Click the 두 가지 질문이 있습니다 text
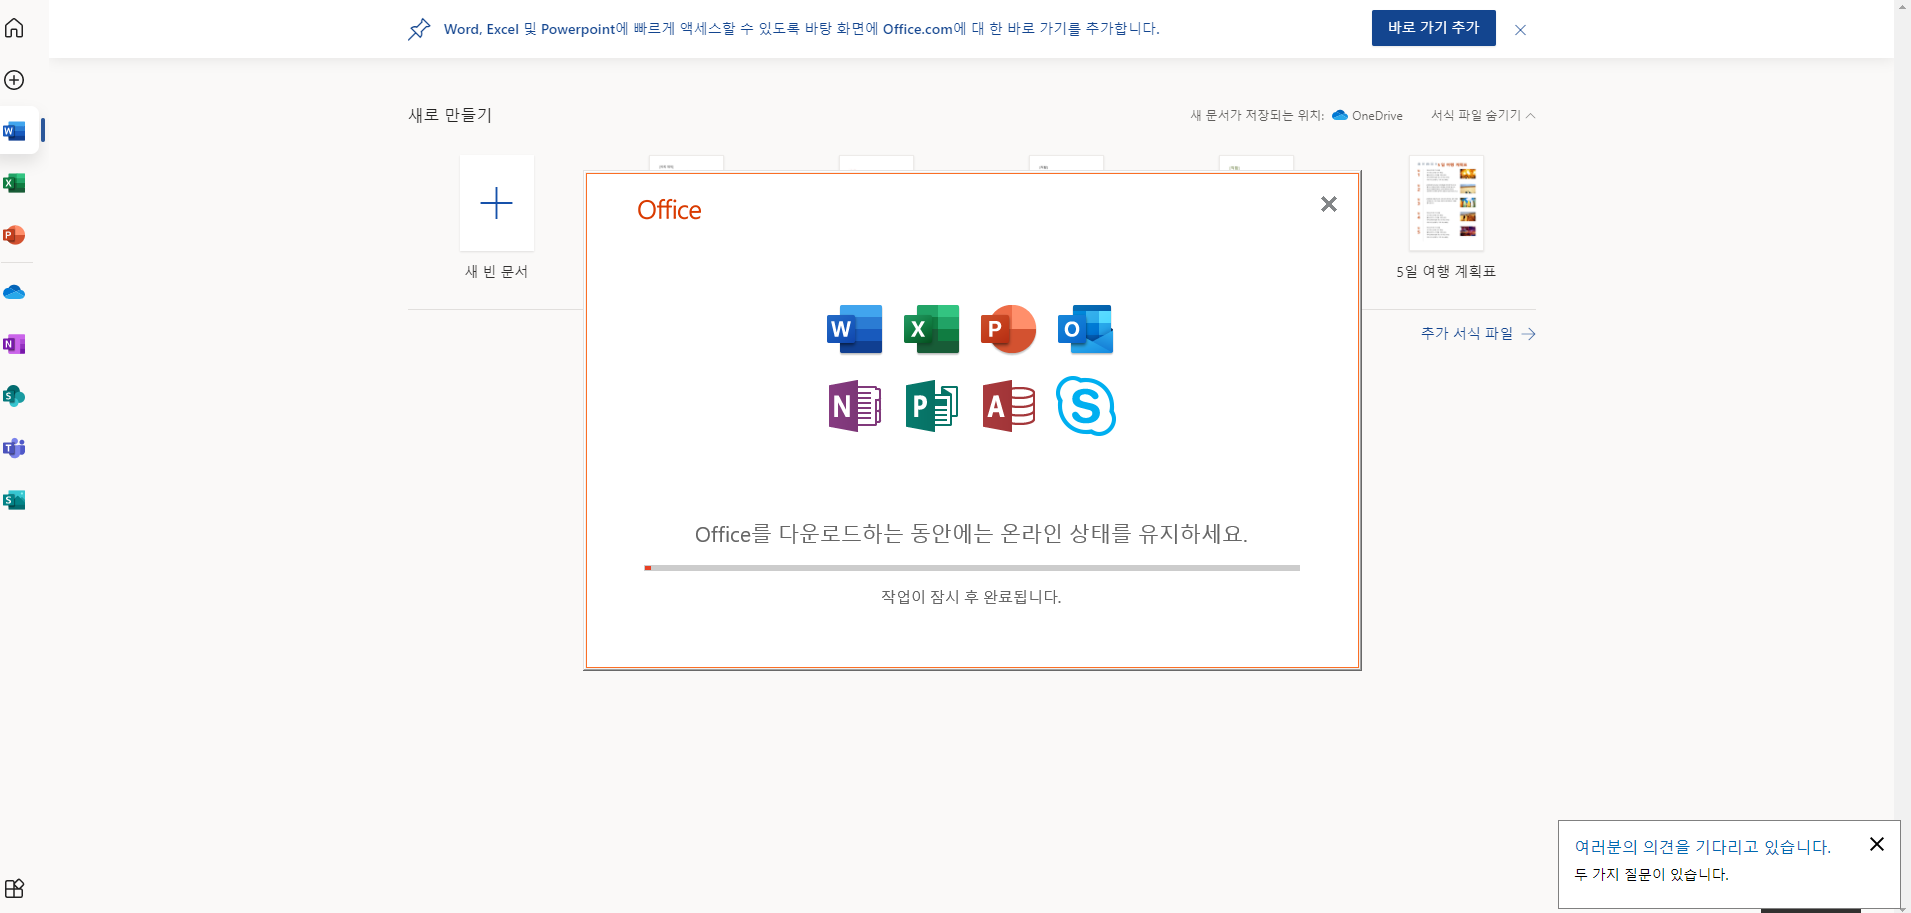The height and width of the screenshot is (913, 1911). (x=1651, y=874)
